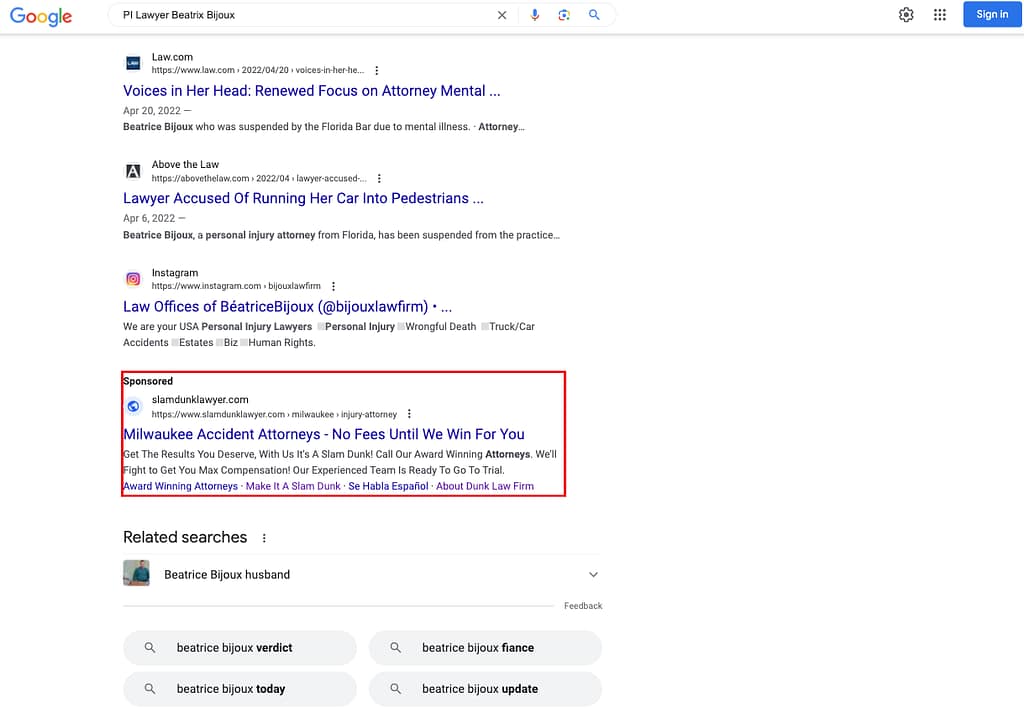1024x708 pixels.
Task: Click Beatrice Bijoux husband thumbnail
Action: 136,573
